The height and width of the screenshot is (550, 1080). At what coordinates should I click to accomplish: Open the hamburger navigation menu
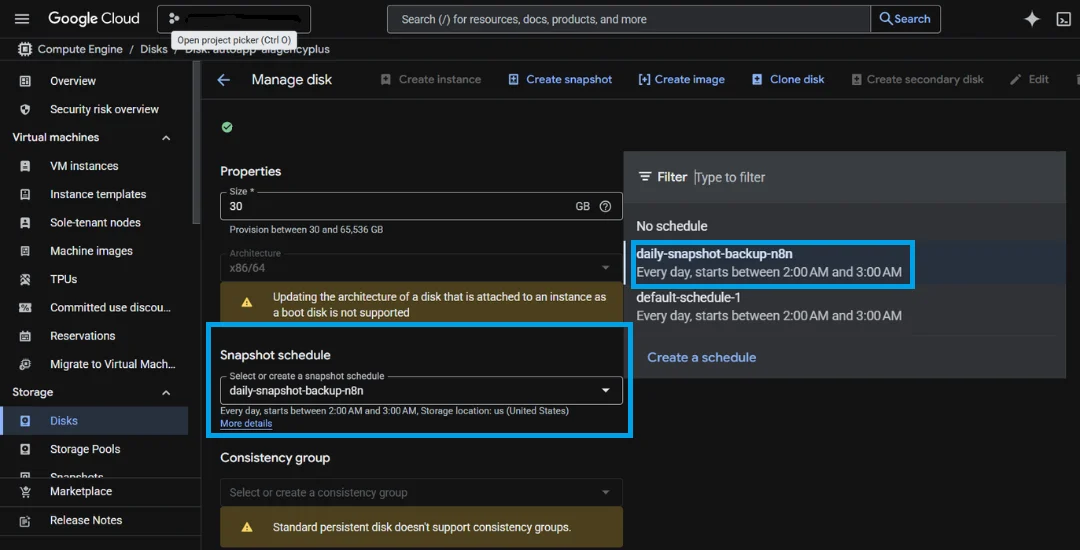coord(22,19)
